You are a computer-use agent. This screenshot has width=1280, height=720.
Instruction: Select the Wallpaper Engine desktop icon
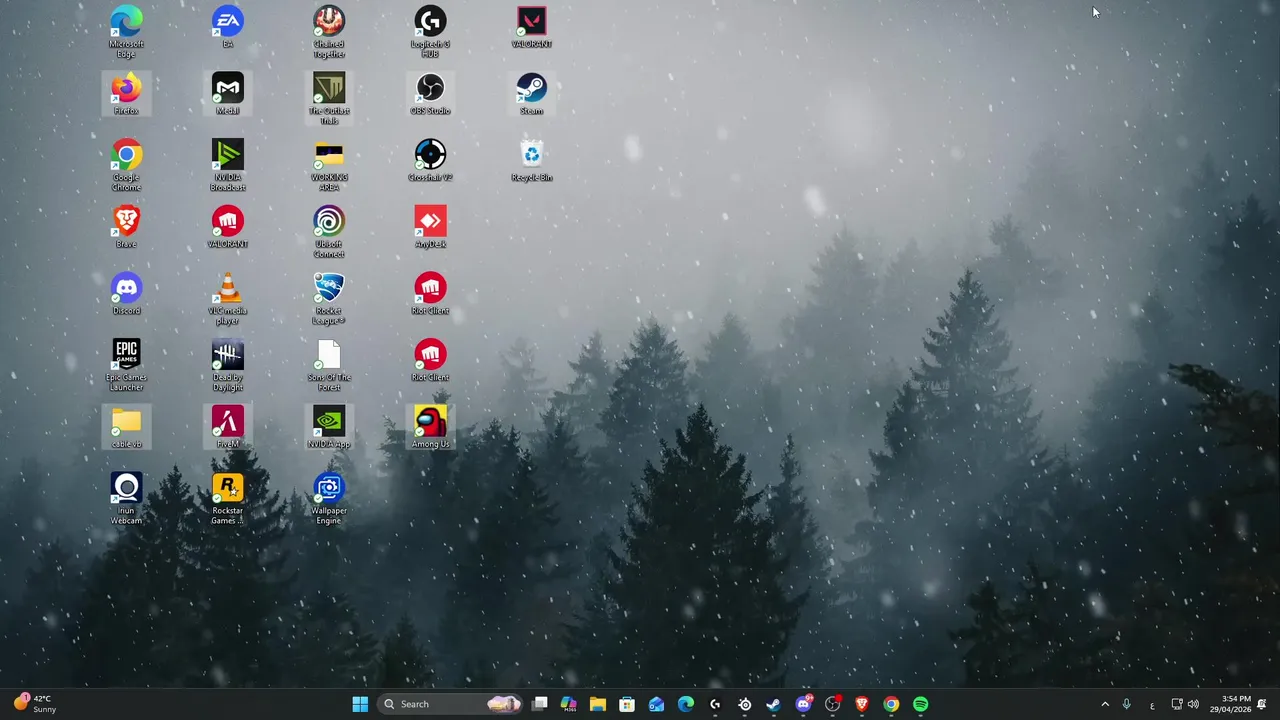pyautogui.click(x=329, y=498)
